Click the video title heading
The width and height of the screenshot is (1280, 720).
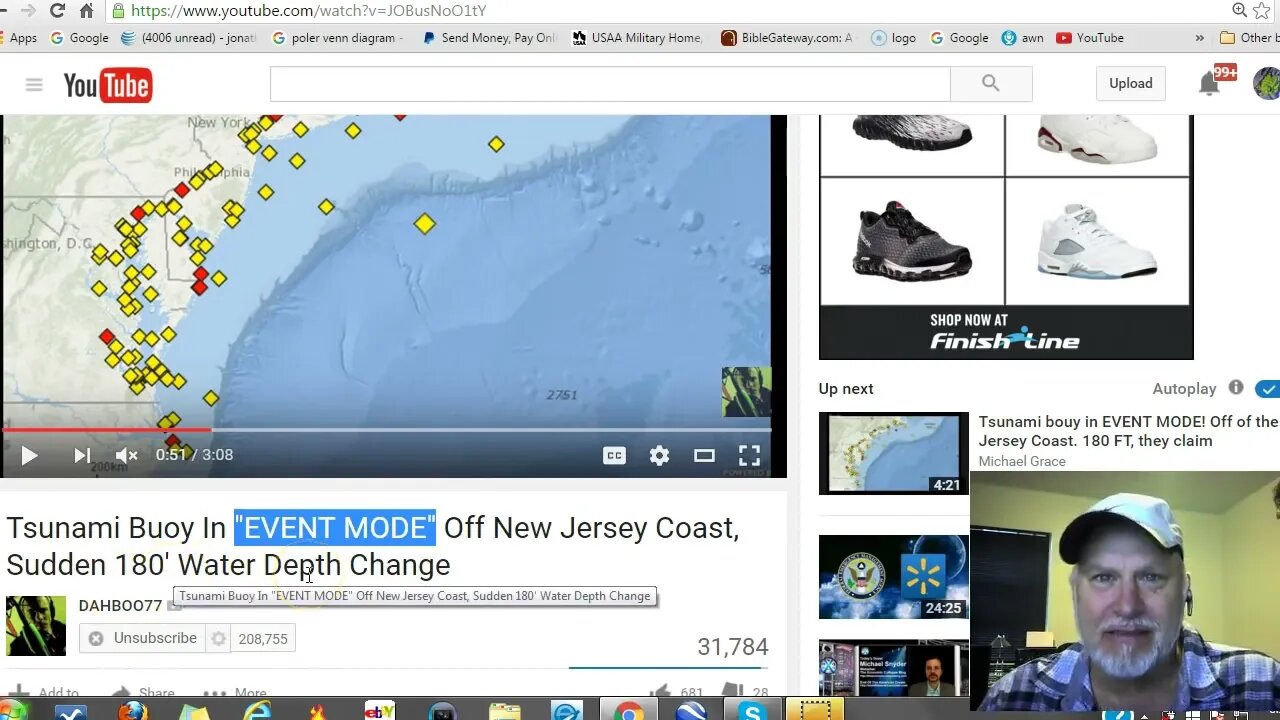tap(373, 546)
